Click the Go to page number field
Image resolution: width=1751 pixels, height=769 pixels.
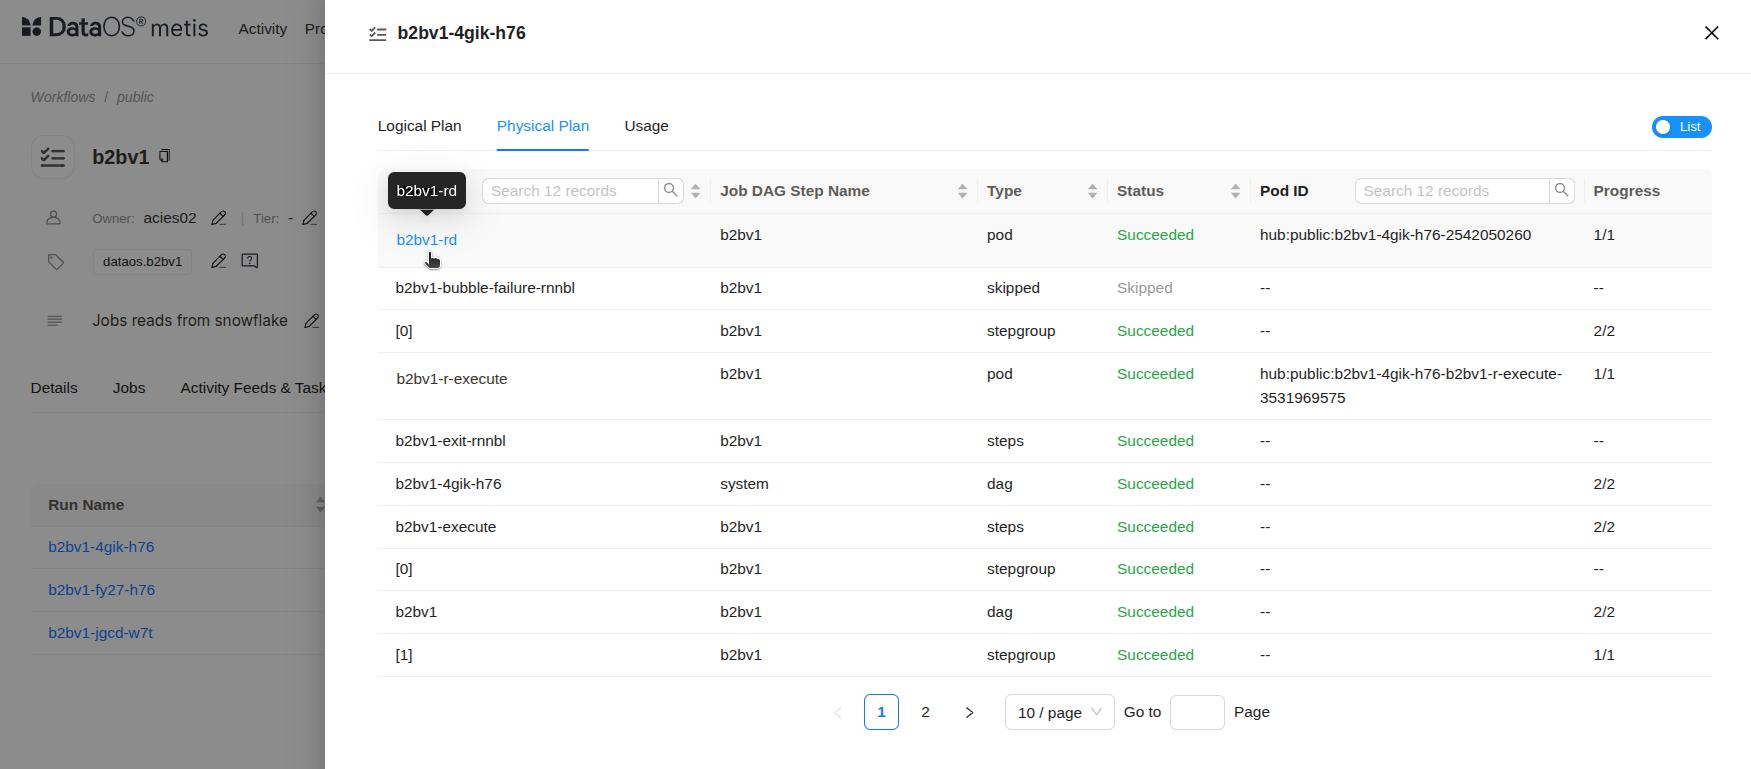tap(1196, 712)
